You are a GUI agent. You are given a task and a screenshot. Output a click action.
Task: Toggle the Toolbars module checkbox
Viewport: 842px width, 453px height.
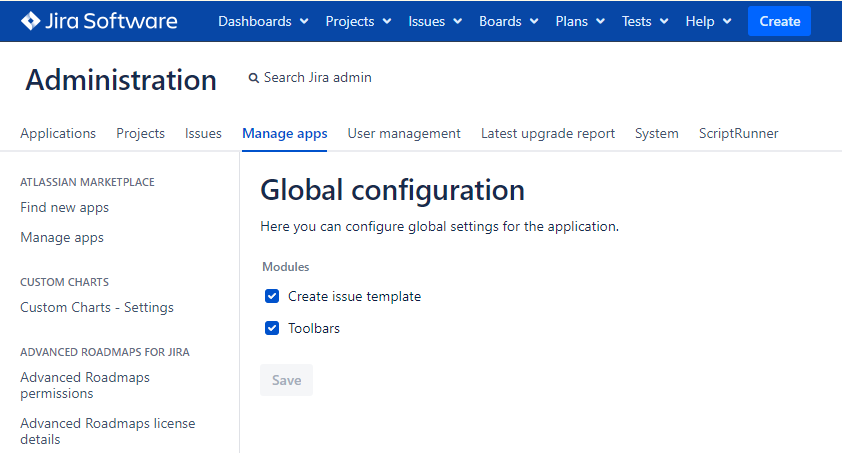[x=272, y=328]
